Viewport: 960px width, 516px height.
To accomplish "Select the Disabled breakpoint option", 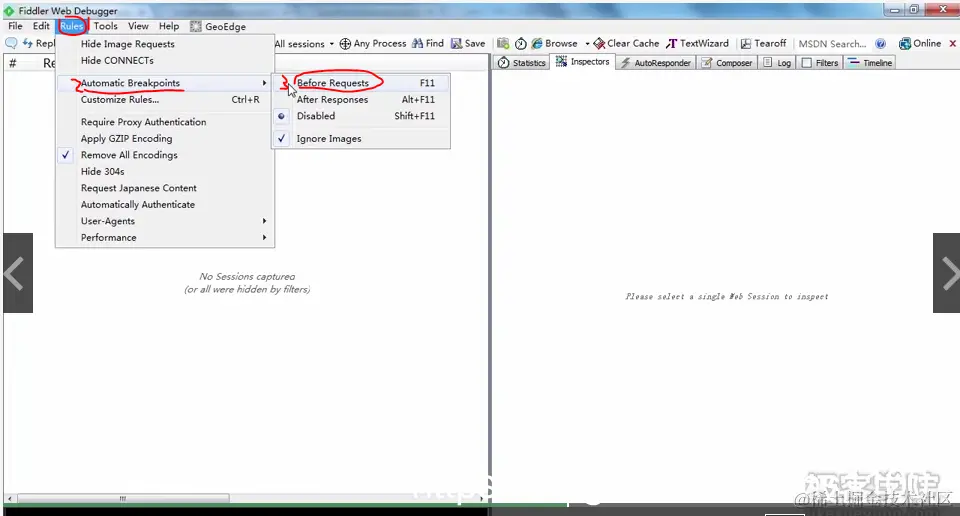I will click(361, 116).
